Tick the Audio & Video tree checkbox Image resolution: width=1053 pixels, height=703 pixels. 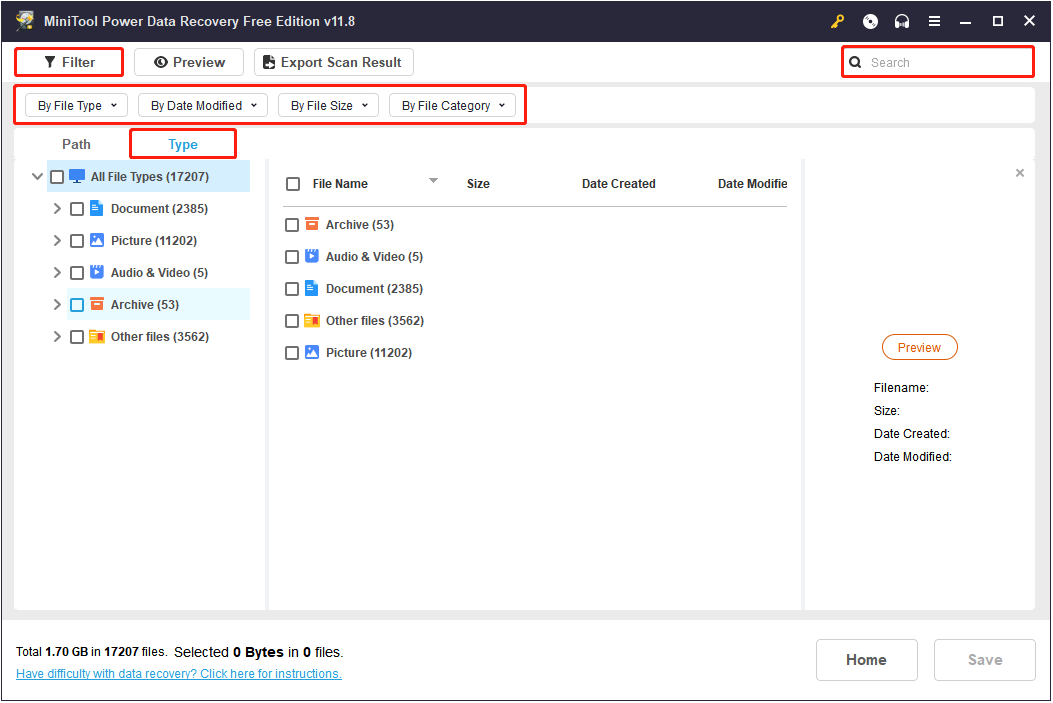point(77,273)
